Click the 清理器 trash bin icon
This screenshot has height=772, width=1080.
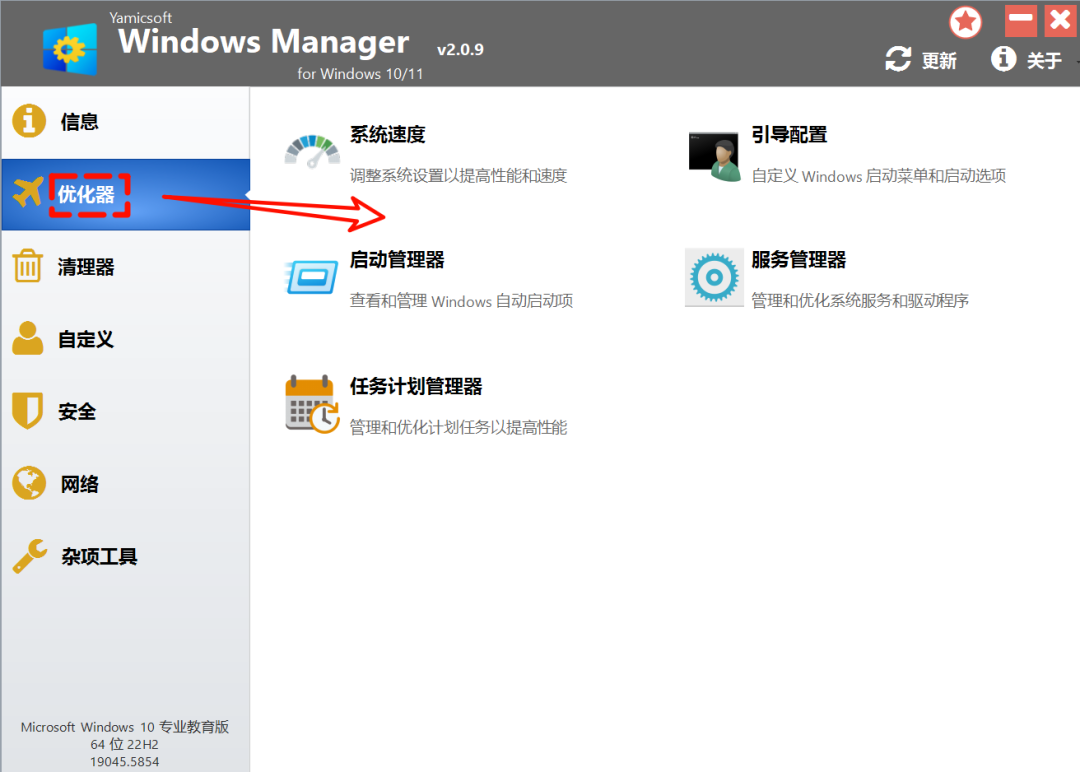pyautogui.click(x=28, y=266)
